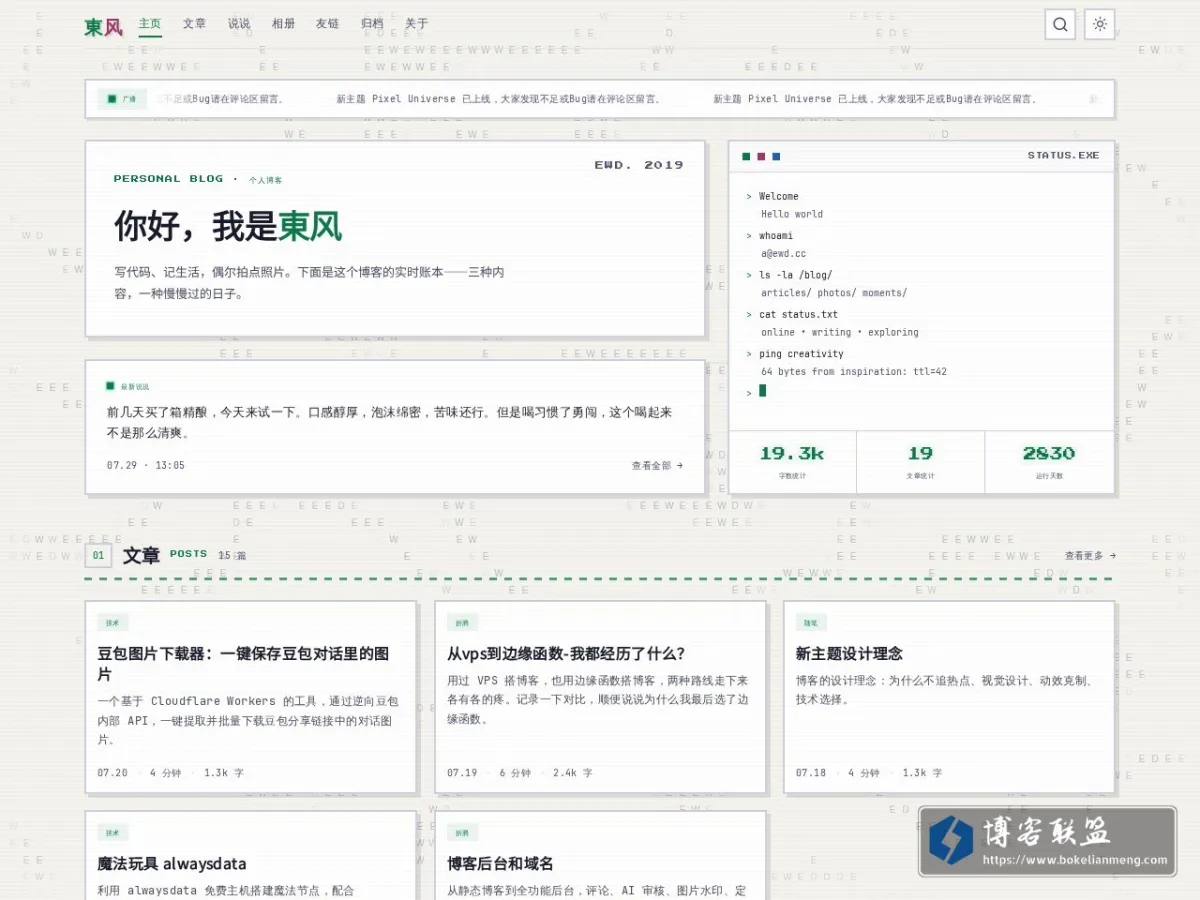Click 技术 tag on 豆包图片下载器 card
Screen dimensions: 1200x900
pos(113,622)
